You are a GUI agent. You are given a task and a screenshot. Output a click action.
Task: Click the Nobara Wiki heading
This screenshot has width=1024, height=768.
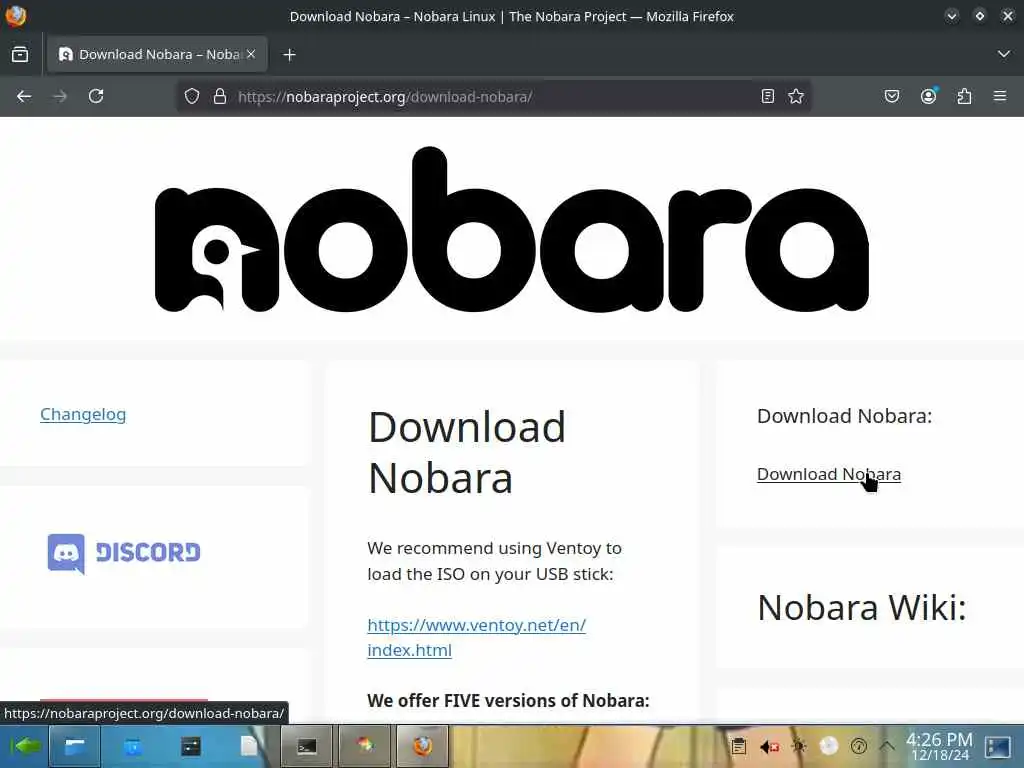click(861, 608)
